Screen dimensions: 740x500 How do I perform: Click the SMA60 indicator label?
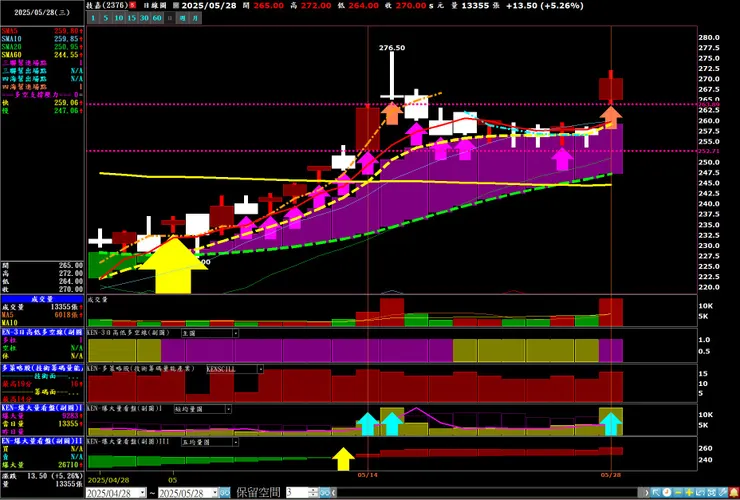11,55
